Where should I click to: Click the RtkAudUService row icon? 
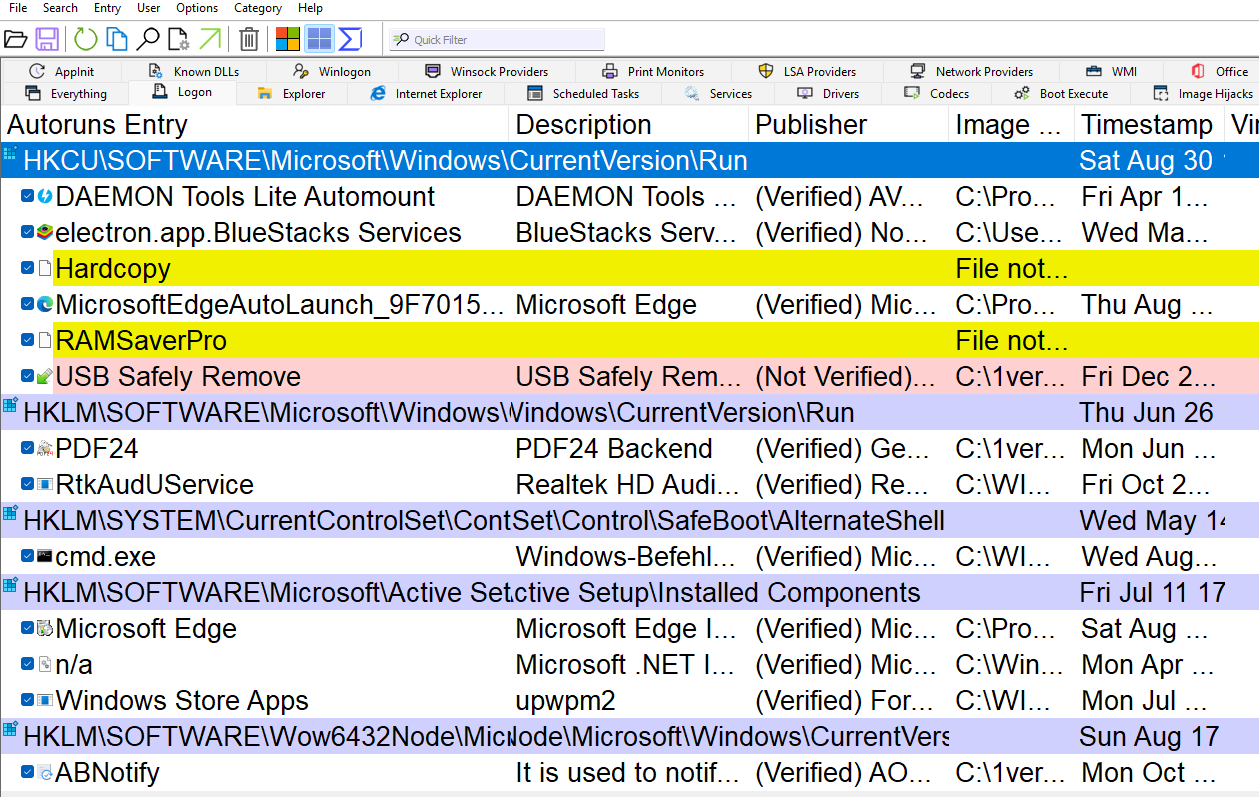(x=45, y=485)
